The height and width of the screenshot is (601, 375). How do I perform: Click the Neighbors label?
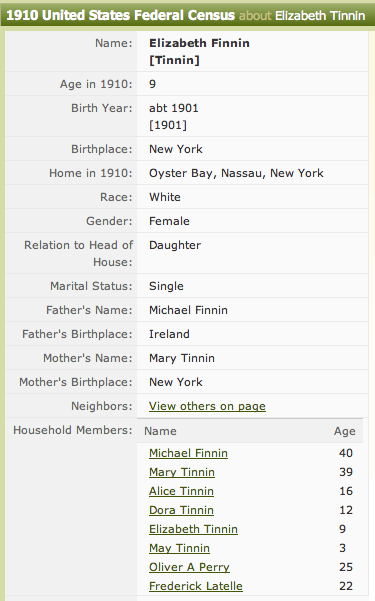102,406
